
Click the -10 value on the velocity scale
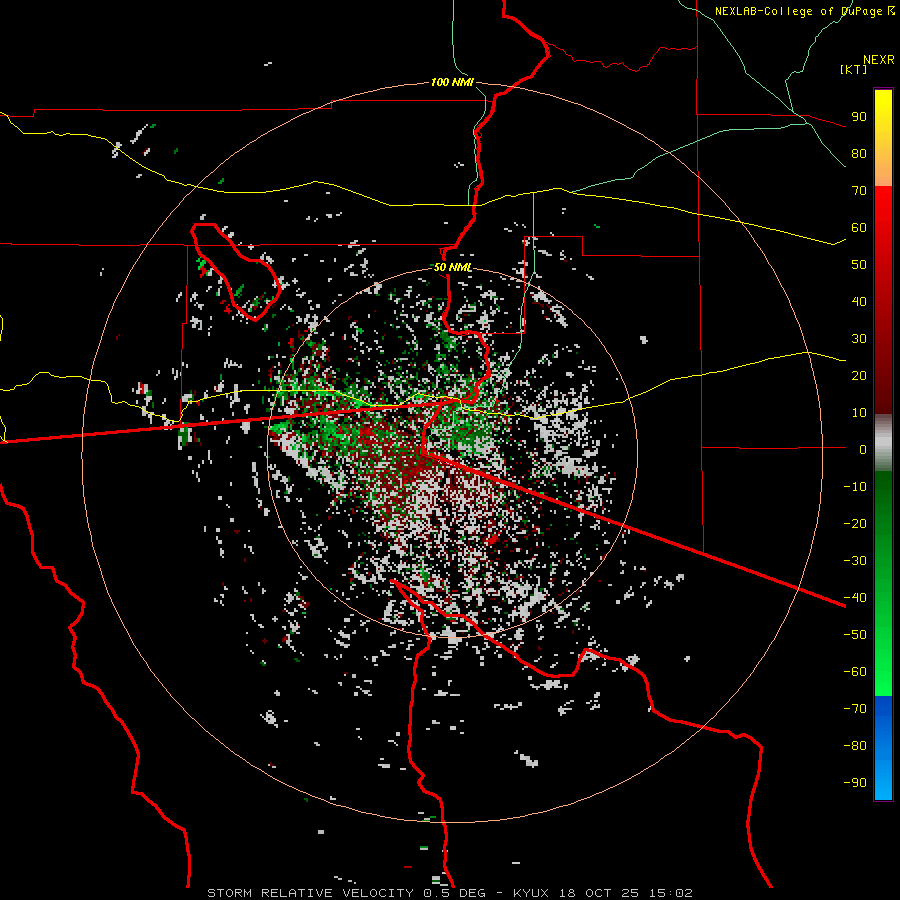point(855,487)
